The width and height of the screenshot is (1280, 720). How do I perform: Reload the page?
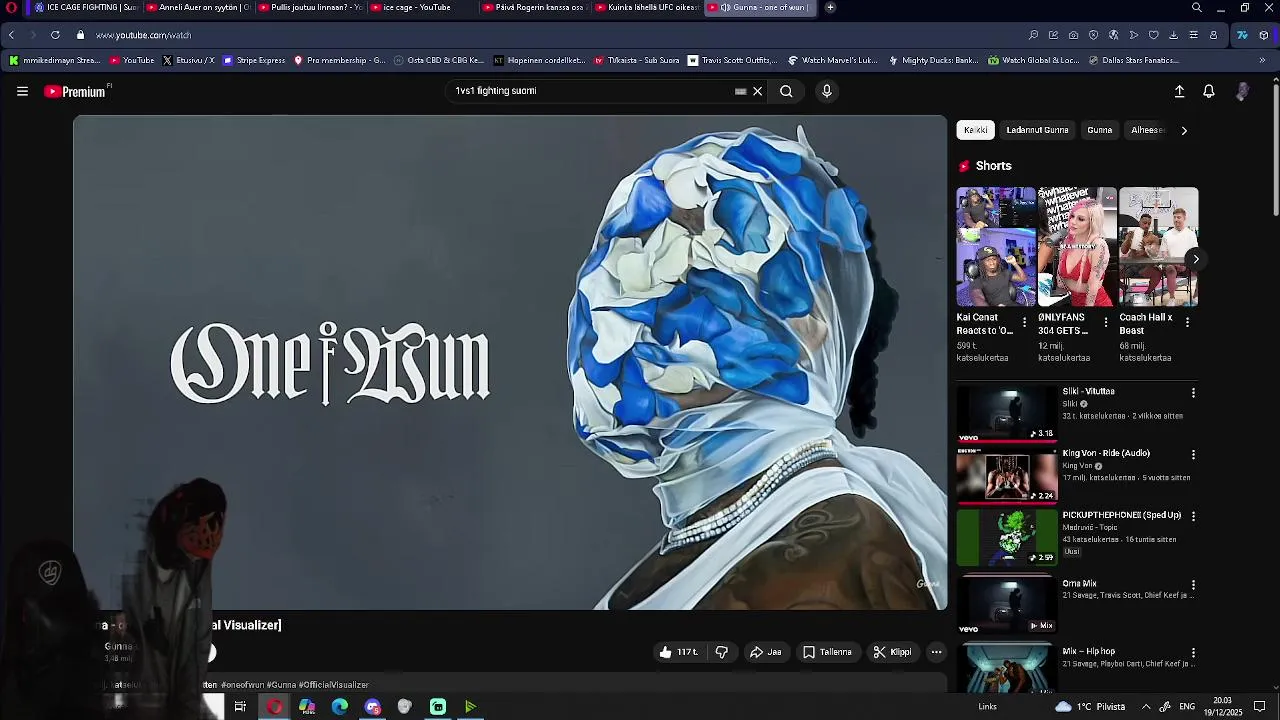click(x=55, y=35)
